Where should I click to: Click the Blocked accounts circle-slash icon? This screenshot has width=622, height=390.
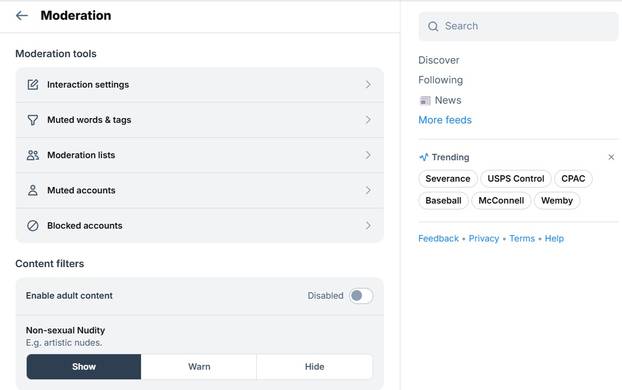tap(33, 225)
